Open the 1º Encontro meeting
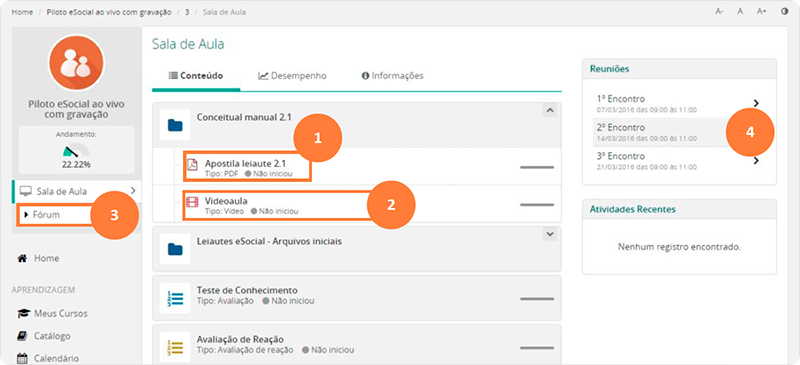The height and width of the screenshot is (365, 800). pos(679,103)
